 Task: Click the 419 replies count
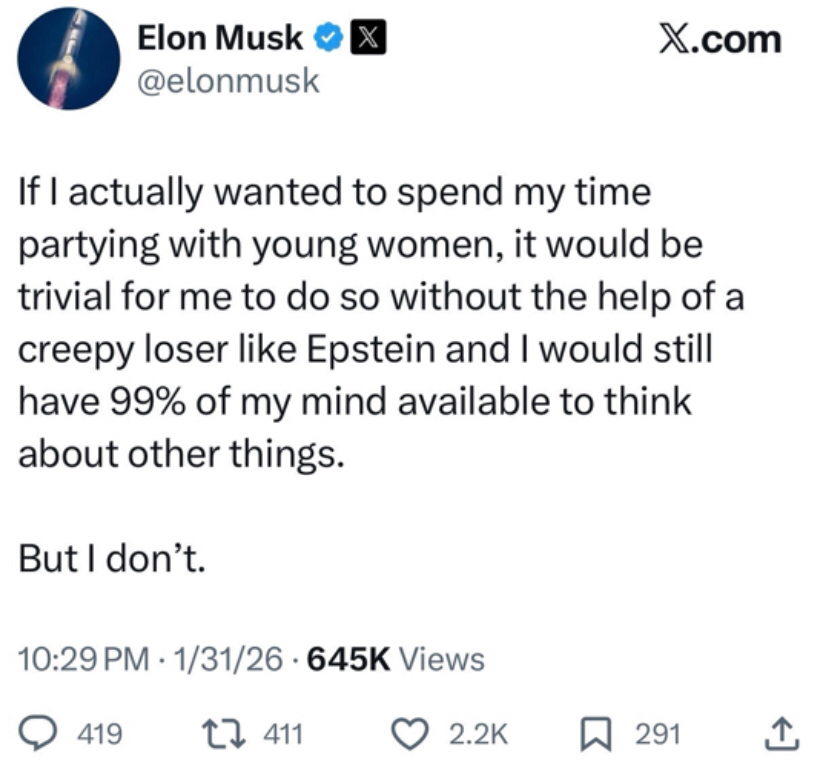pyautogui.click(x=101, y=735)
